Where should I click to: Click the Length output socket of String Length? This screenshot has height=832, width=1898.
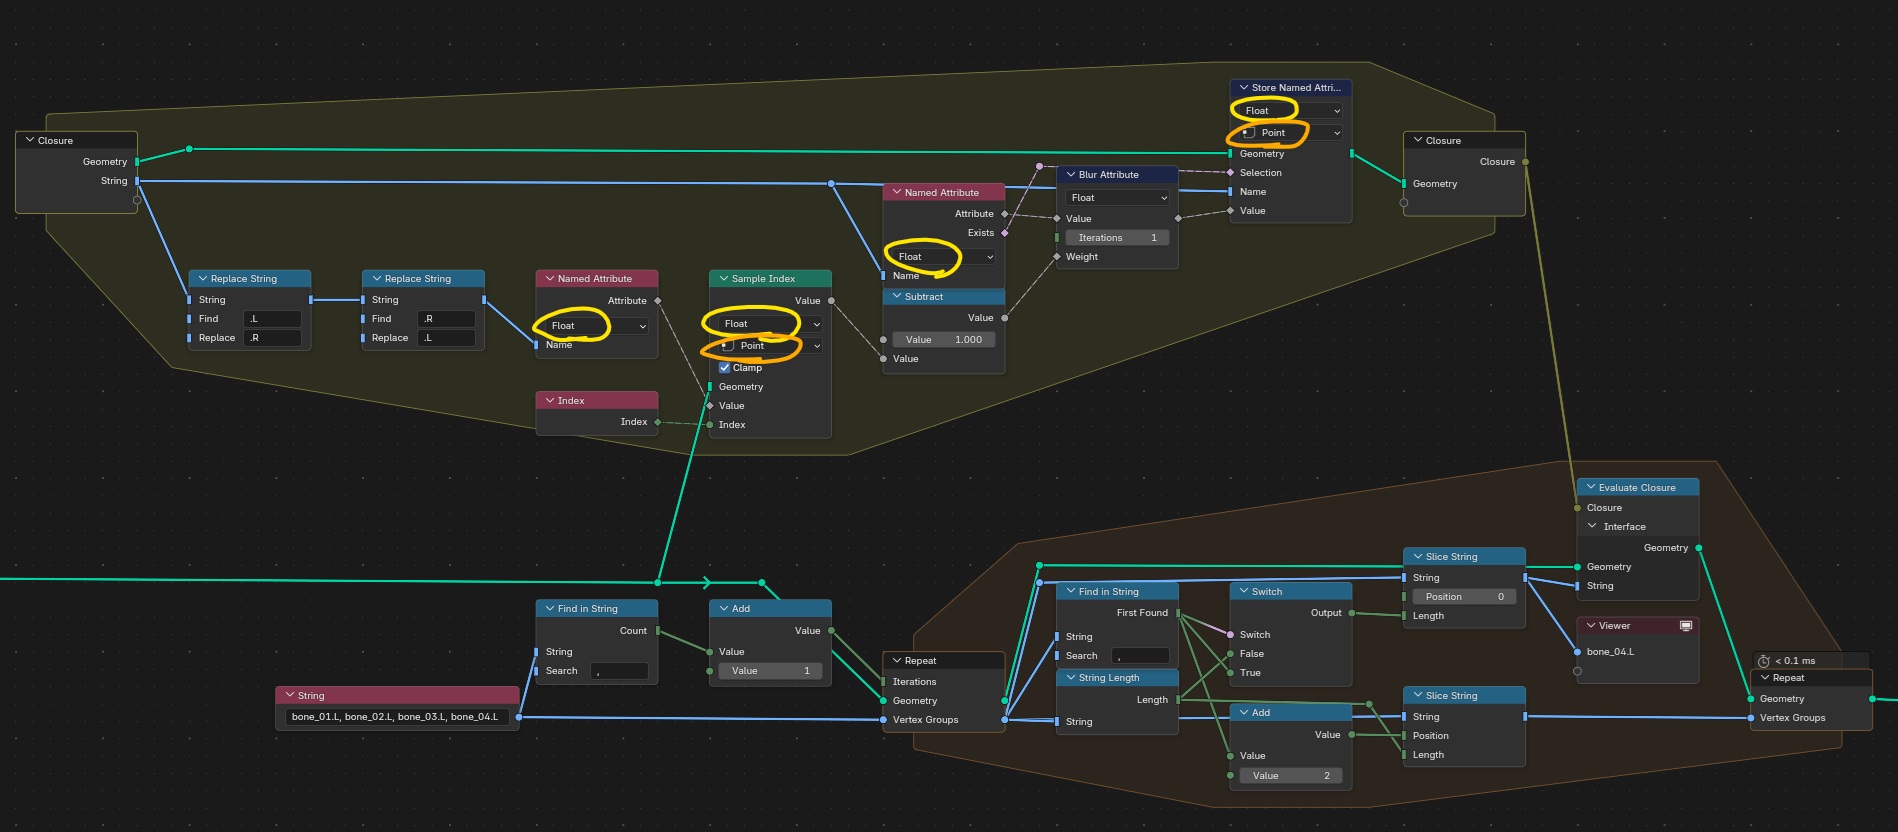click(1178, 700)
